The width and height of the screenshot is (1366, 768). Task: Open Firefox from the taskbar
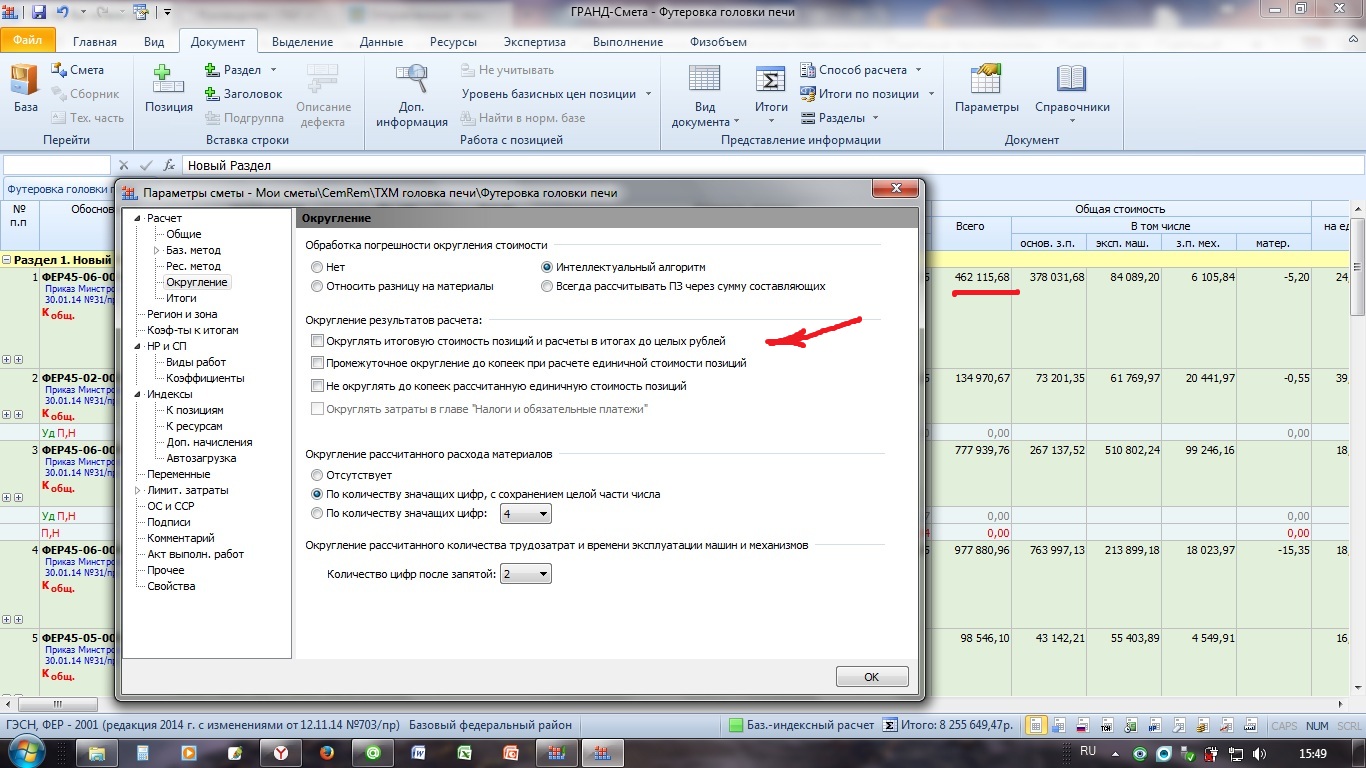click(327, 752)
